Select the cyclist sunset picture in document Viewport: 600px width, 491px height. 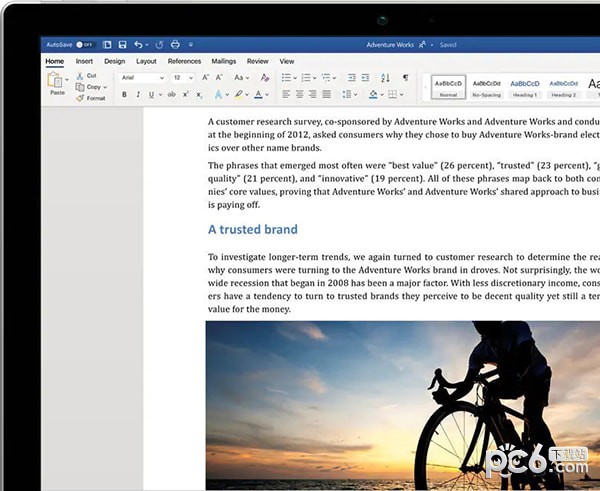[x=403, y=406]
